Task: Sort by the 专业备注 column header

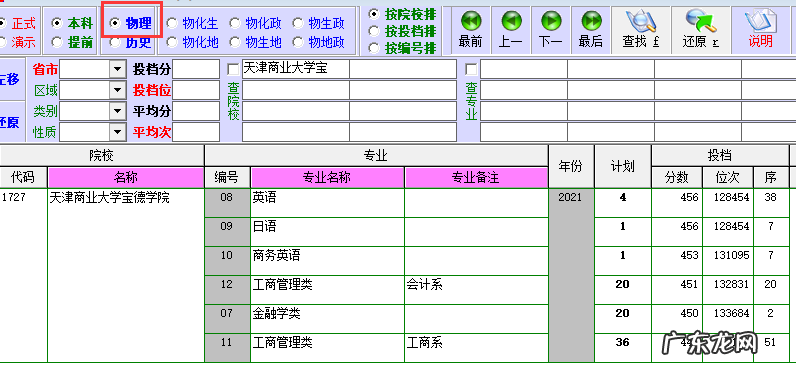Action: (476, 177)
